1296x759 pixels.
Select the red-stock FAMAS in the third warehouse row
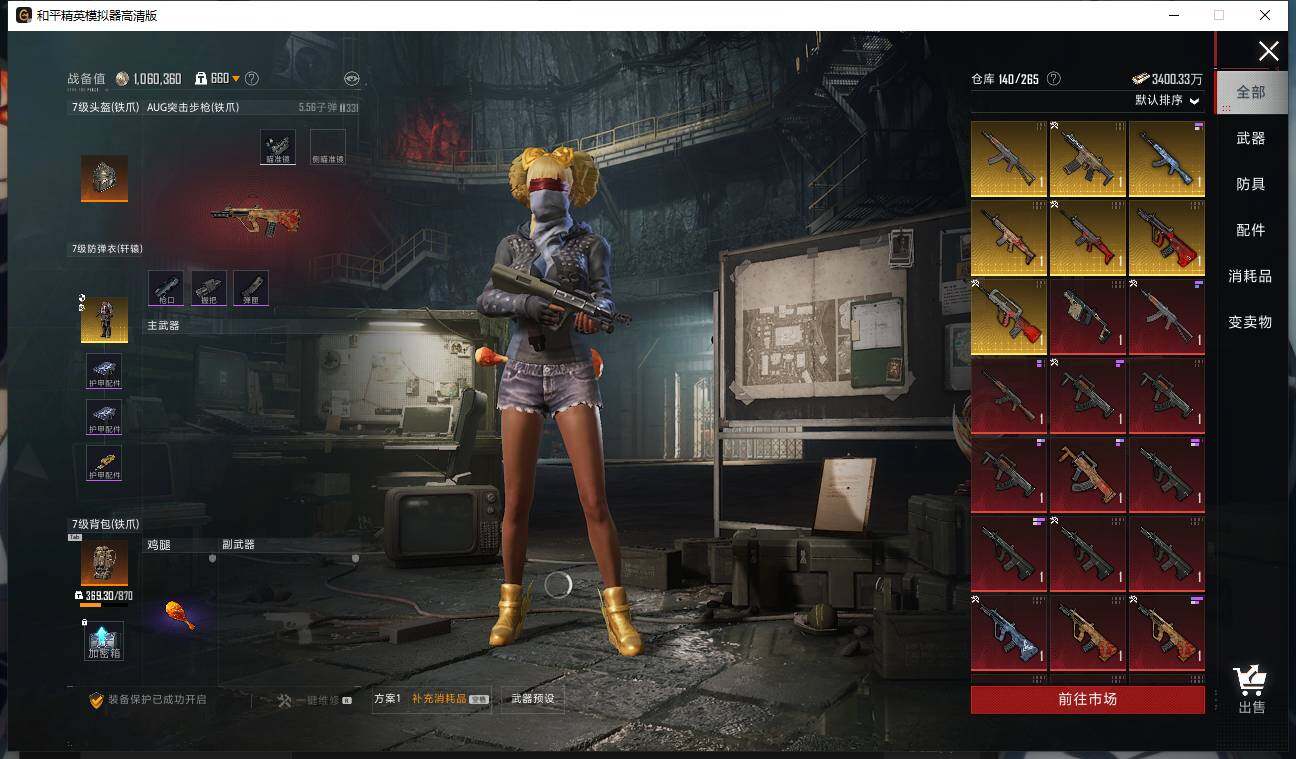tap(1009, 315)
